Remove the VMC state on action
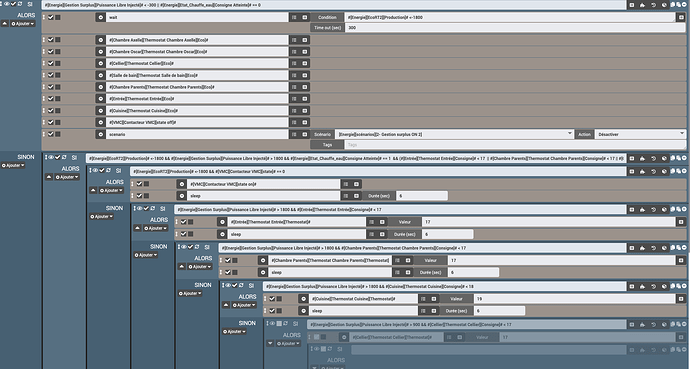This screenshot has height=369, width=690. pos(181,184)
